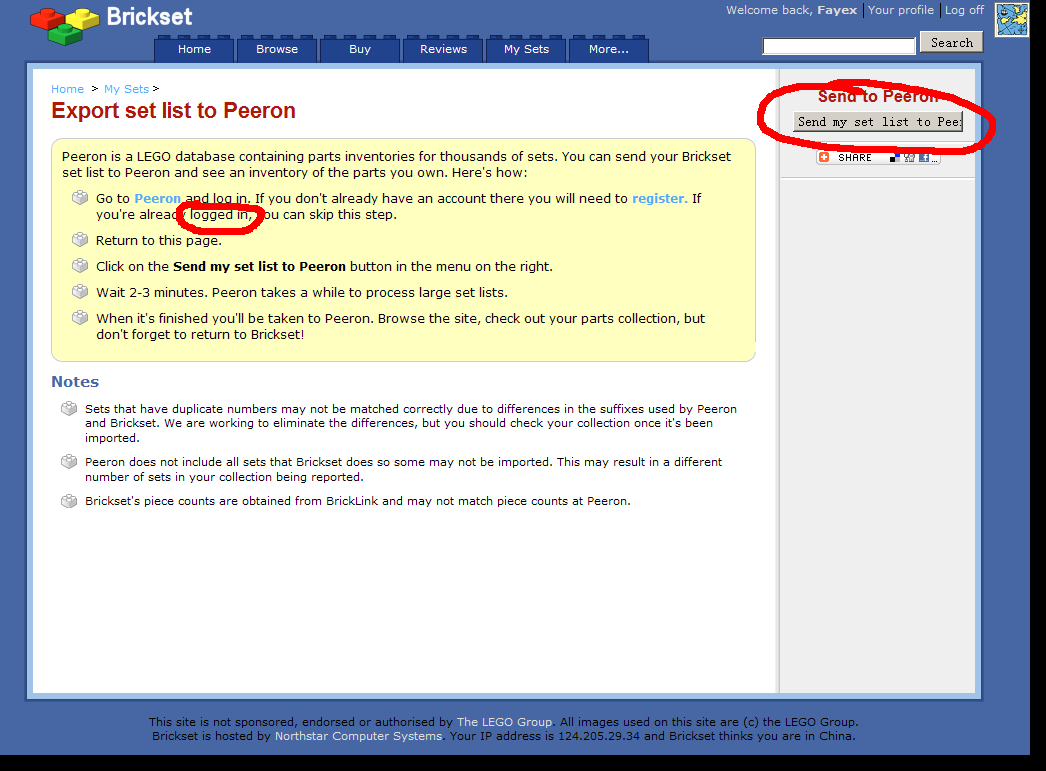Image resolution: width=1046 pixels, height=771 pixels.
Task: Click the 'Wait 2-3 minutes' instruction line
Action: pyautogui.click(x=302, y=293)
